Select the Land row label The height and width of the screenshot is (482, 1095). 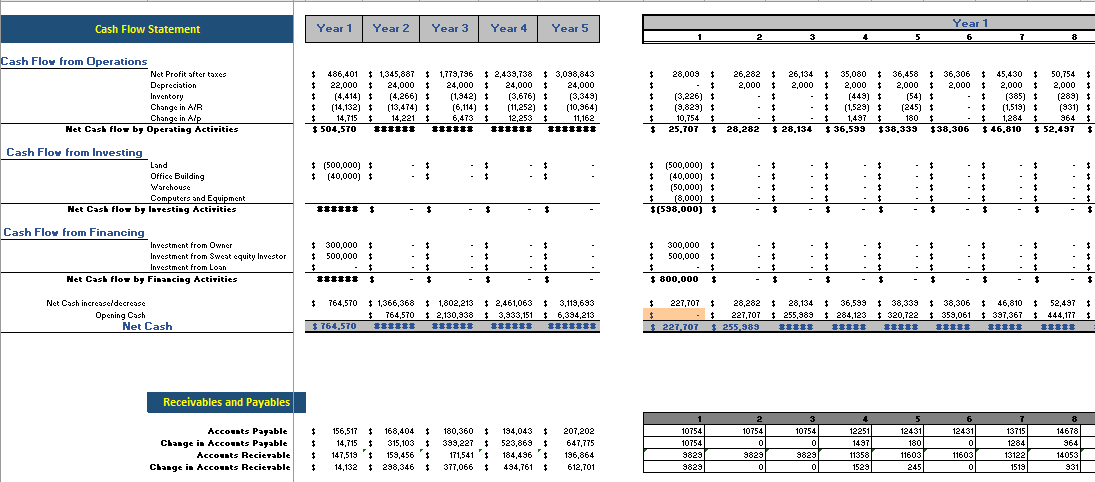coord(159,165)
